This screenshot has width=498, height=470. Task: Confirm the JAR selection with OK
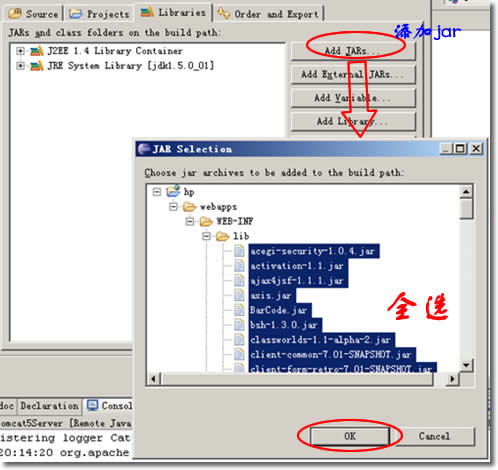click(350, 436)
